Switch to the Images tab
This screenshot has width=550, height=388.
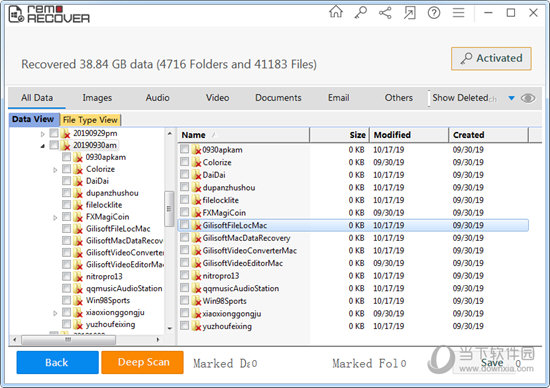pos(97,98)
